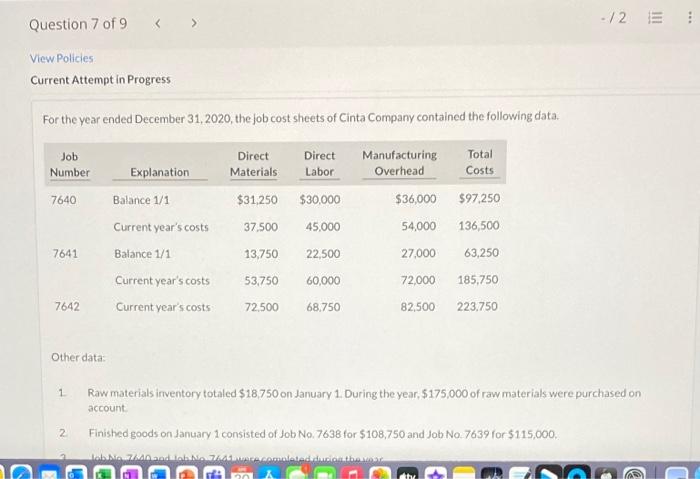Open the View Policies link
700x479 pixels.
tap(62, 58)
